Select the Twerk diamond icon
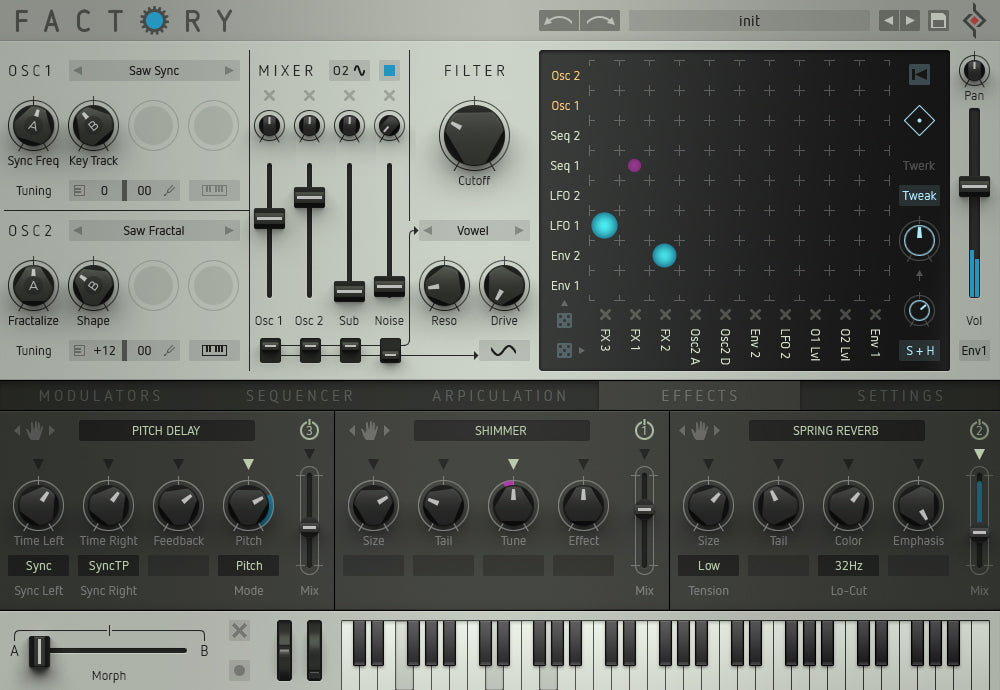 click(x=918, y=118)
